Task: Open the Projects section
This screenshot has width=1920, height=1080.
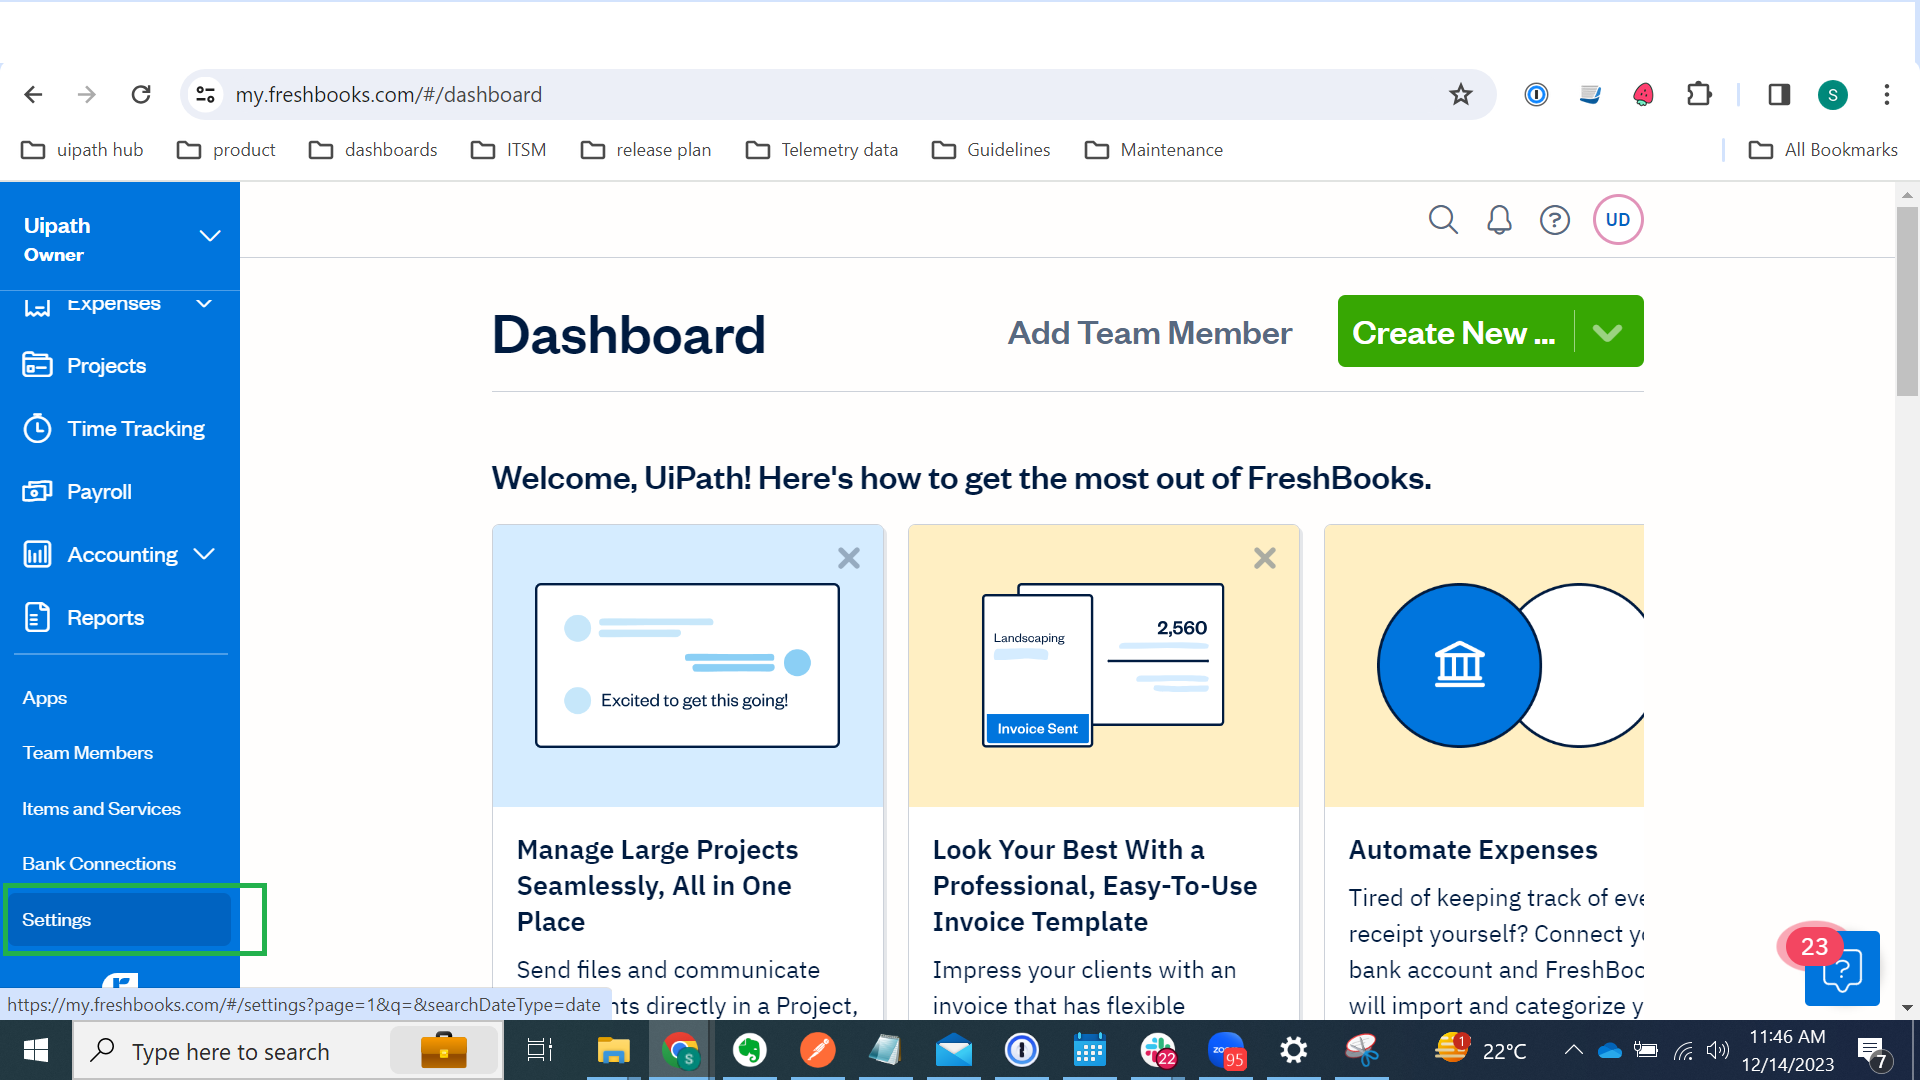Action: point(106,366)
